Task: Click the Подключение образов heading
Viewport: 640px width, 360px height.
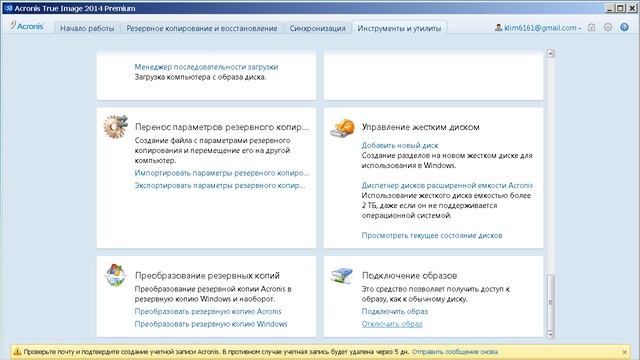Action: 409,276
